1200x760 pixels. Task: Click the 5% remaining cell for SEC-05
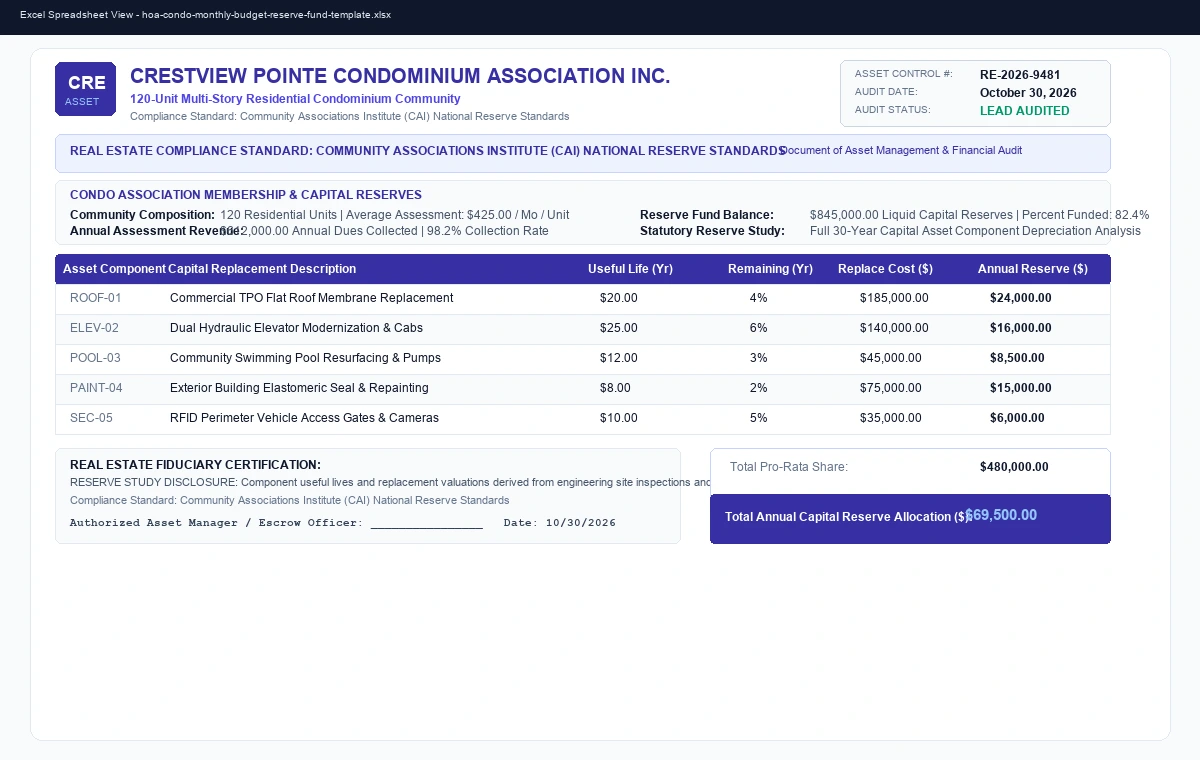(759, 418)
